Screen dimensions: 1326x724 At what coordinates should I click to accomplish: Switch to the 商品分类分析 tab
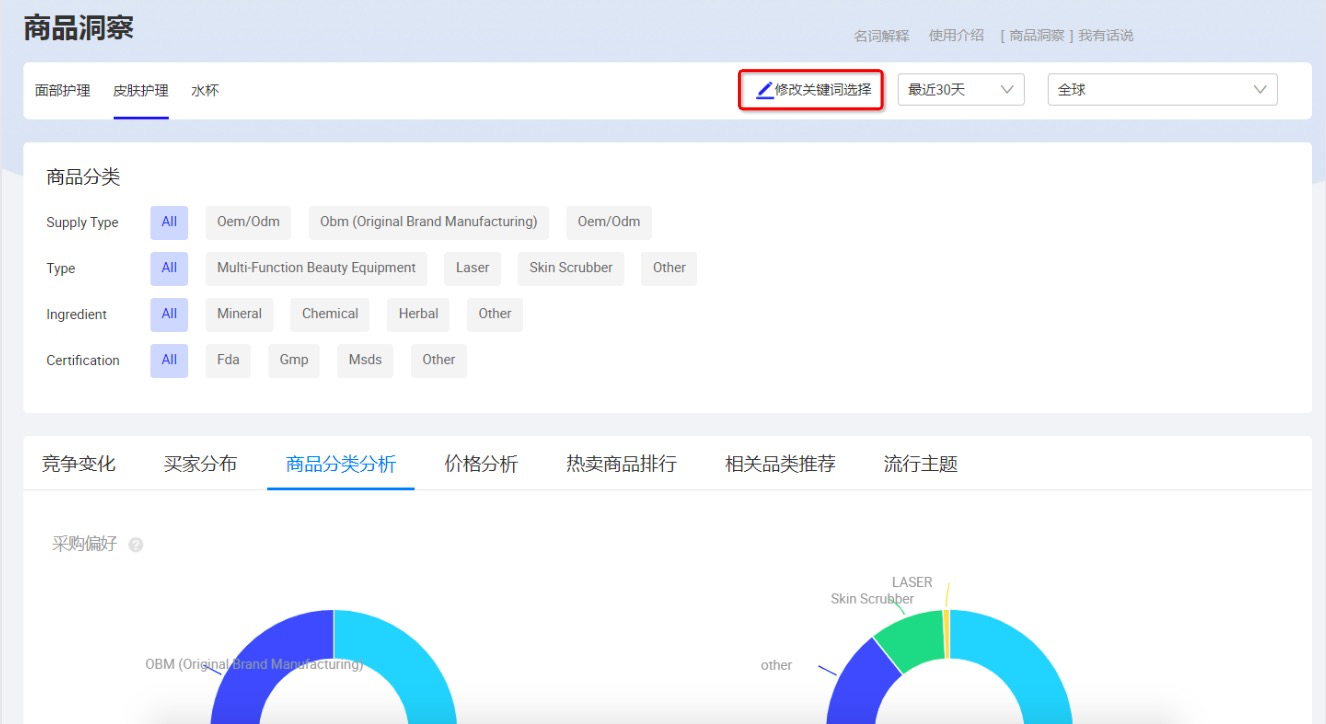(341, 464)
